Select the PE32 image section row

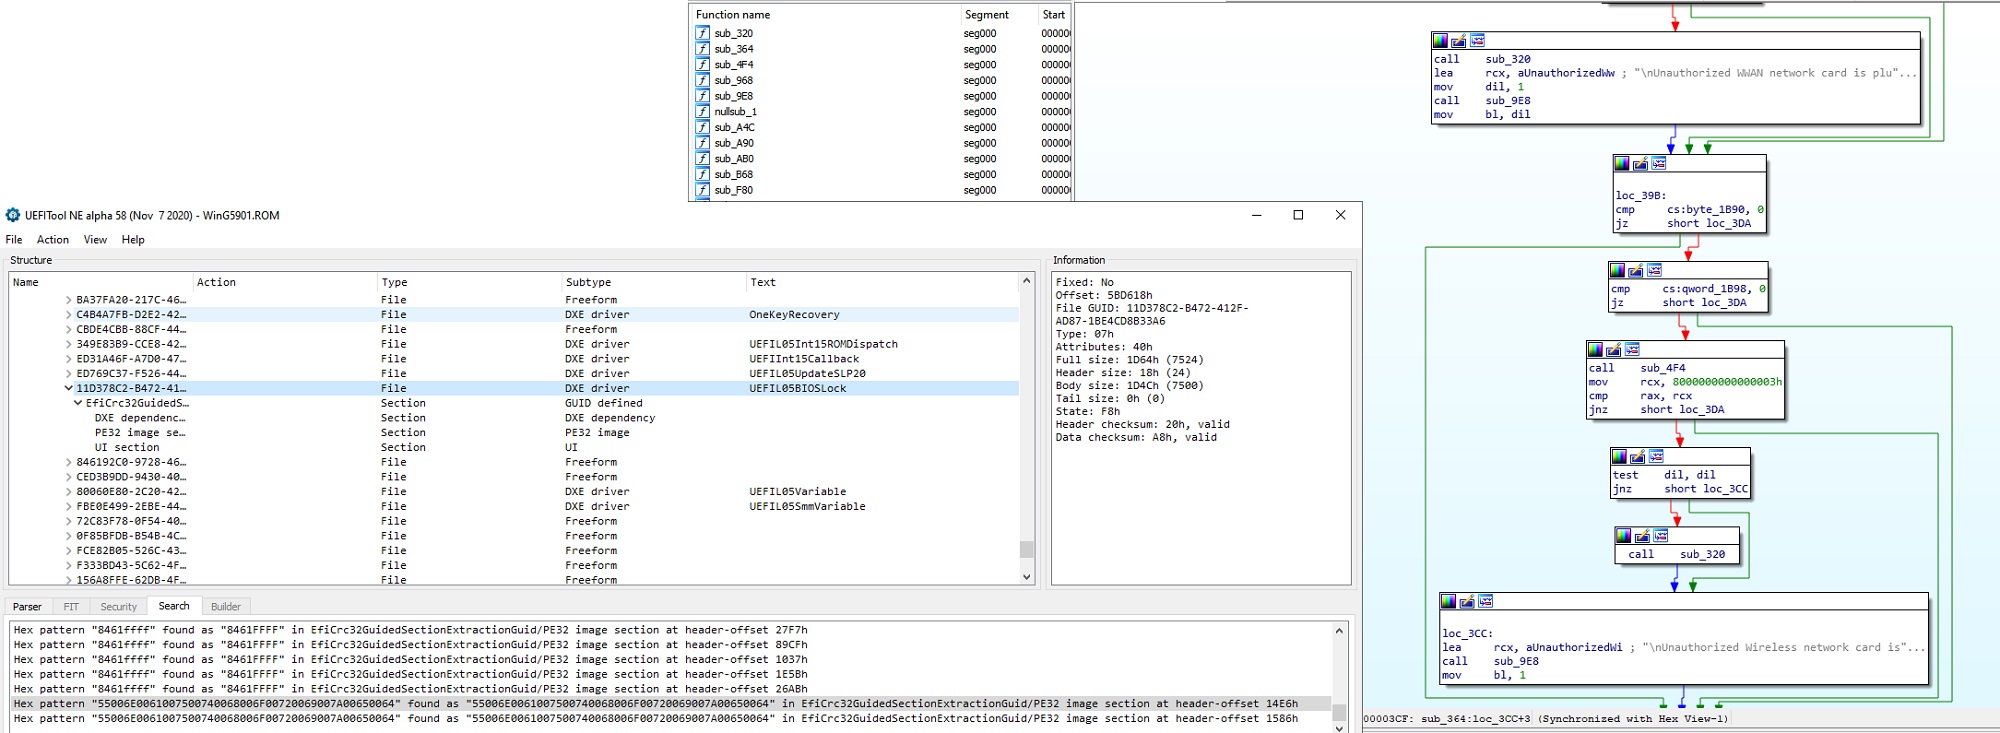click(x=140, y=433)
